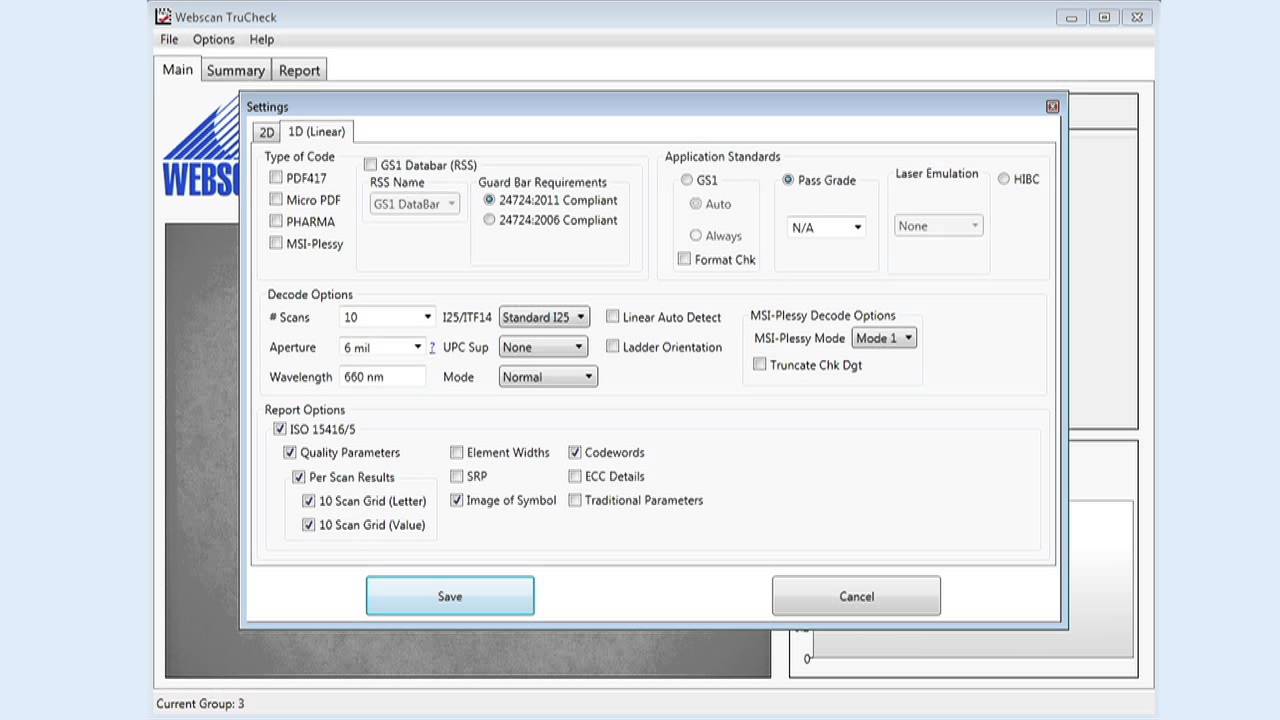
Task: Click the Wavelength 660 nm field
Action: [x=382, y=377]
